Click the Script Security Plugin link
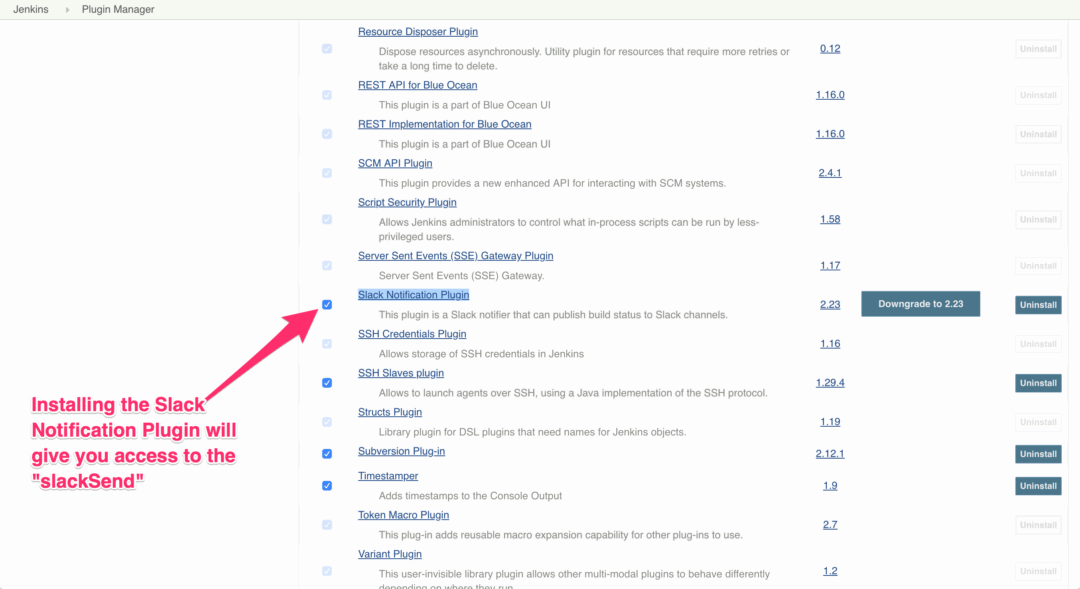The width and height of the screenshot is (1080, 589). (x=407, y=202)
